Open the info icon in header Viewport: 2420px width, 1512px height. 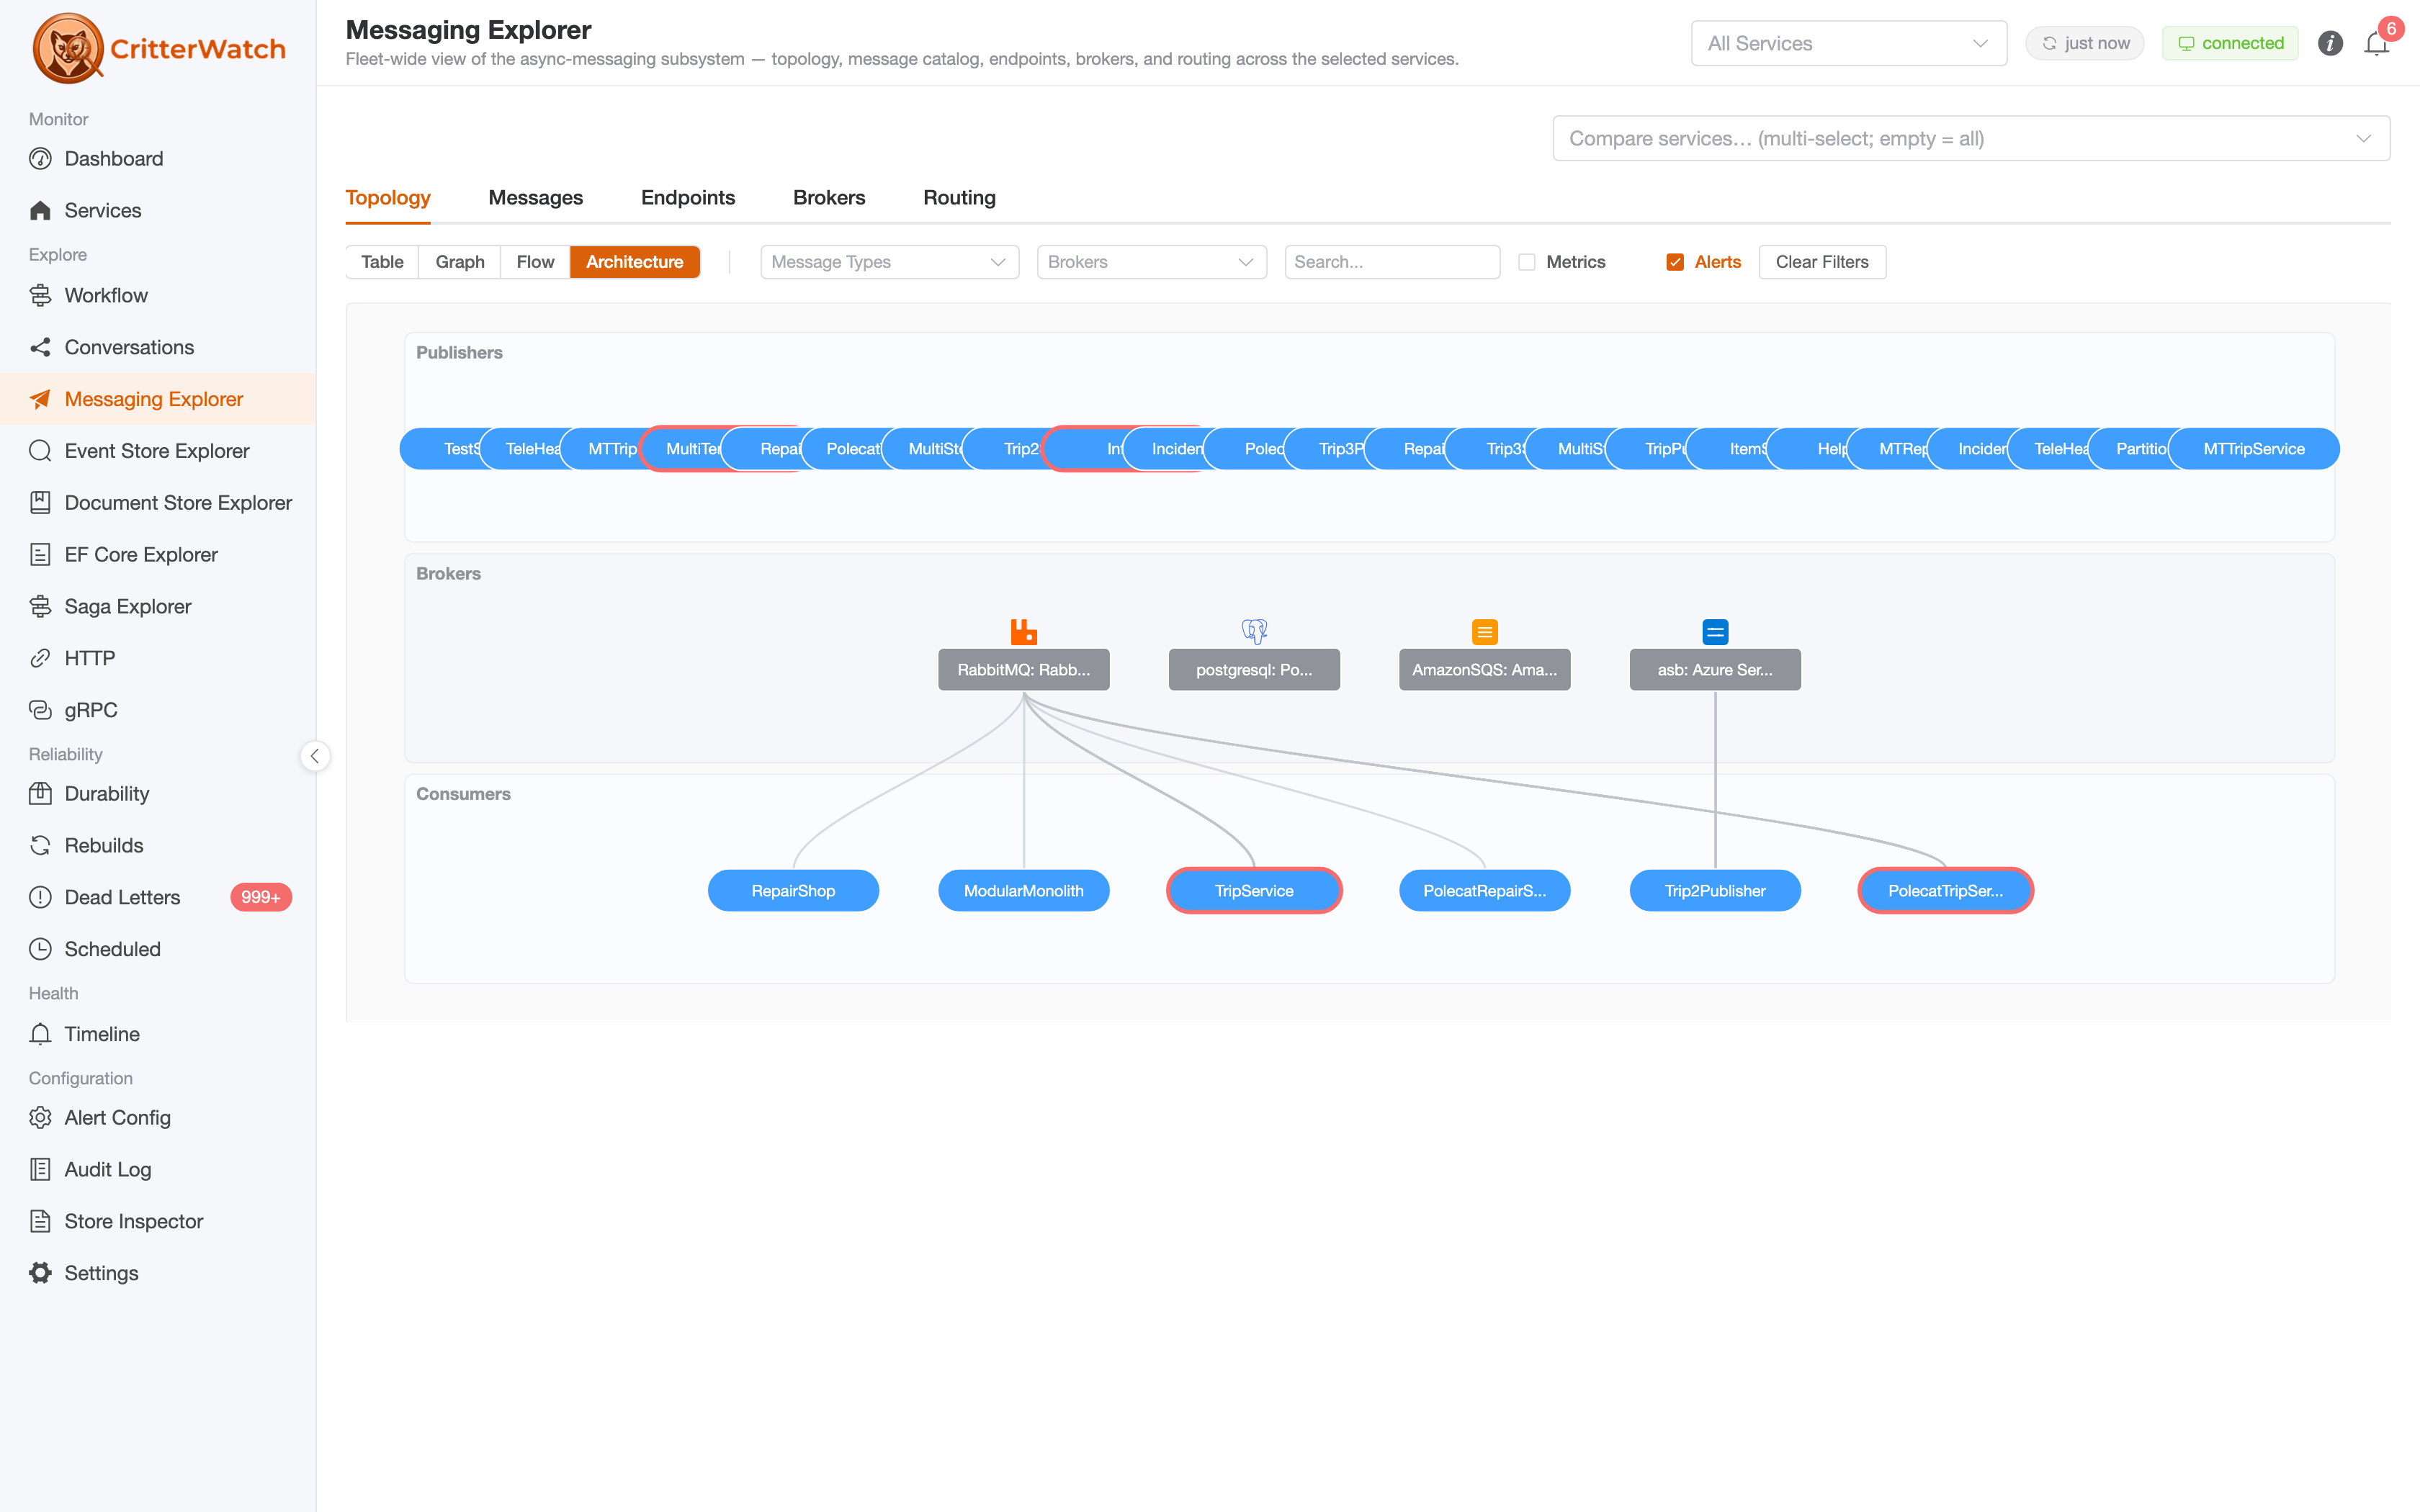pyautogui.click(x=2330, y=44)
